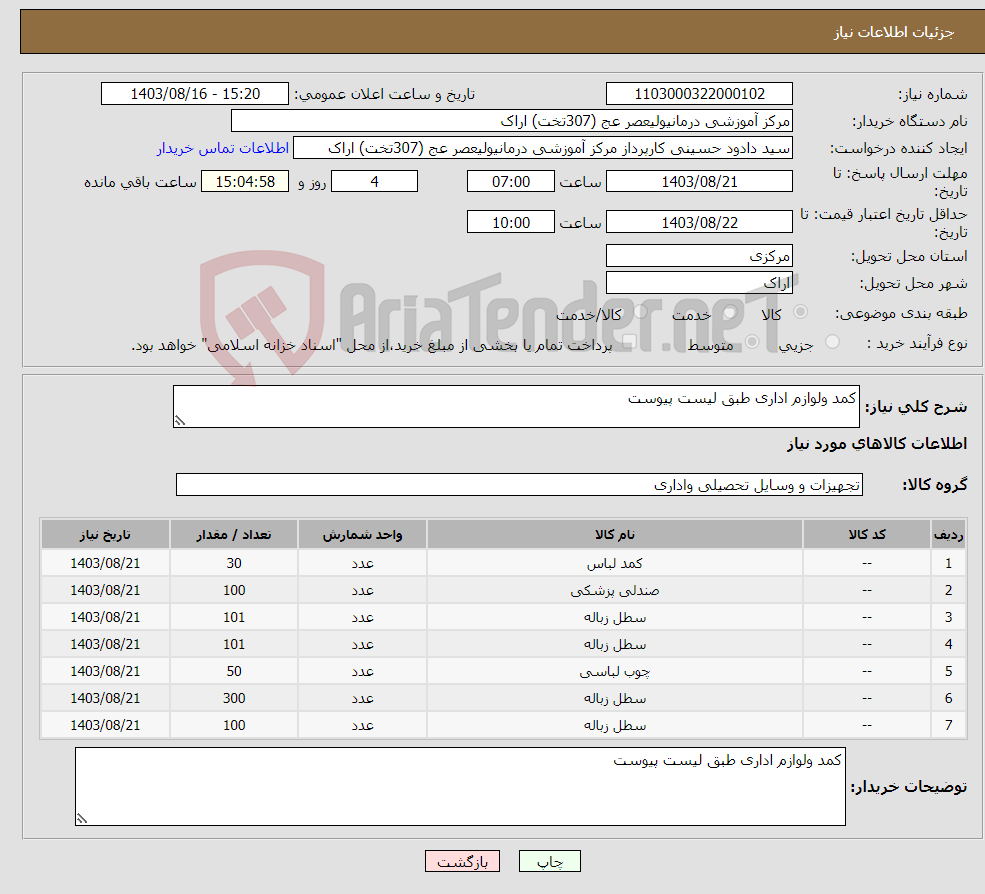Click the date 1403/08/21 in row 7

[x=105, y=726]
